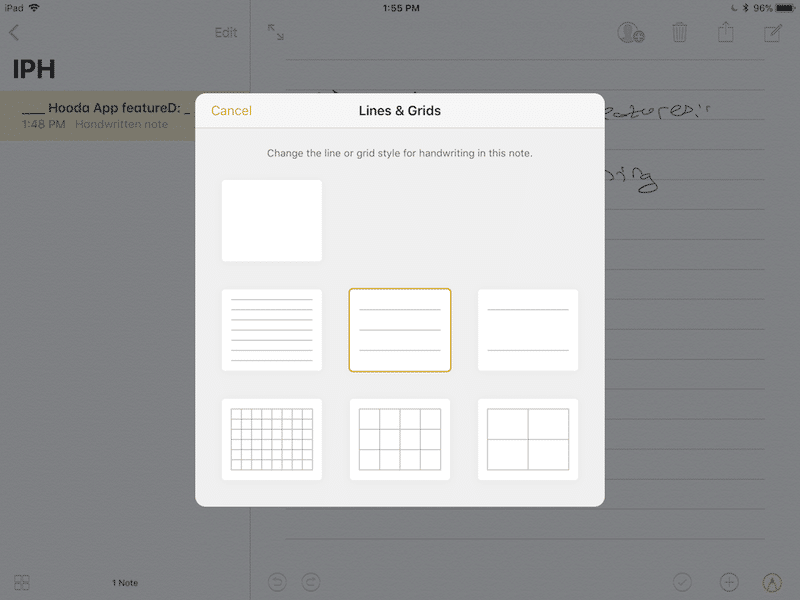Tap the trash delete note icon
Screen dimensions: 800x600
click(680, 33)
